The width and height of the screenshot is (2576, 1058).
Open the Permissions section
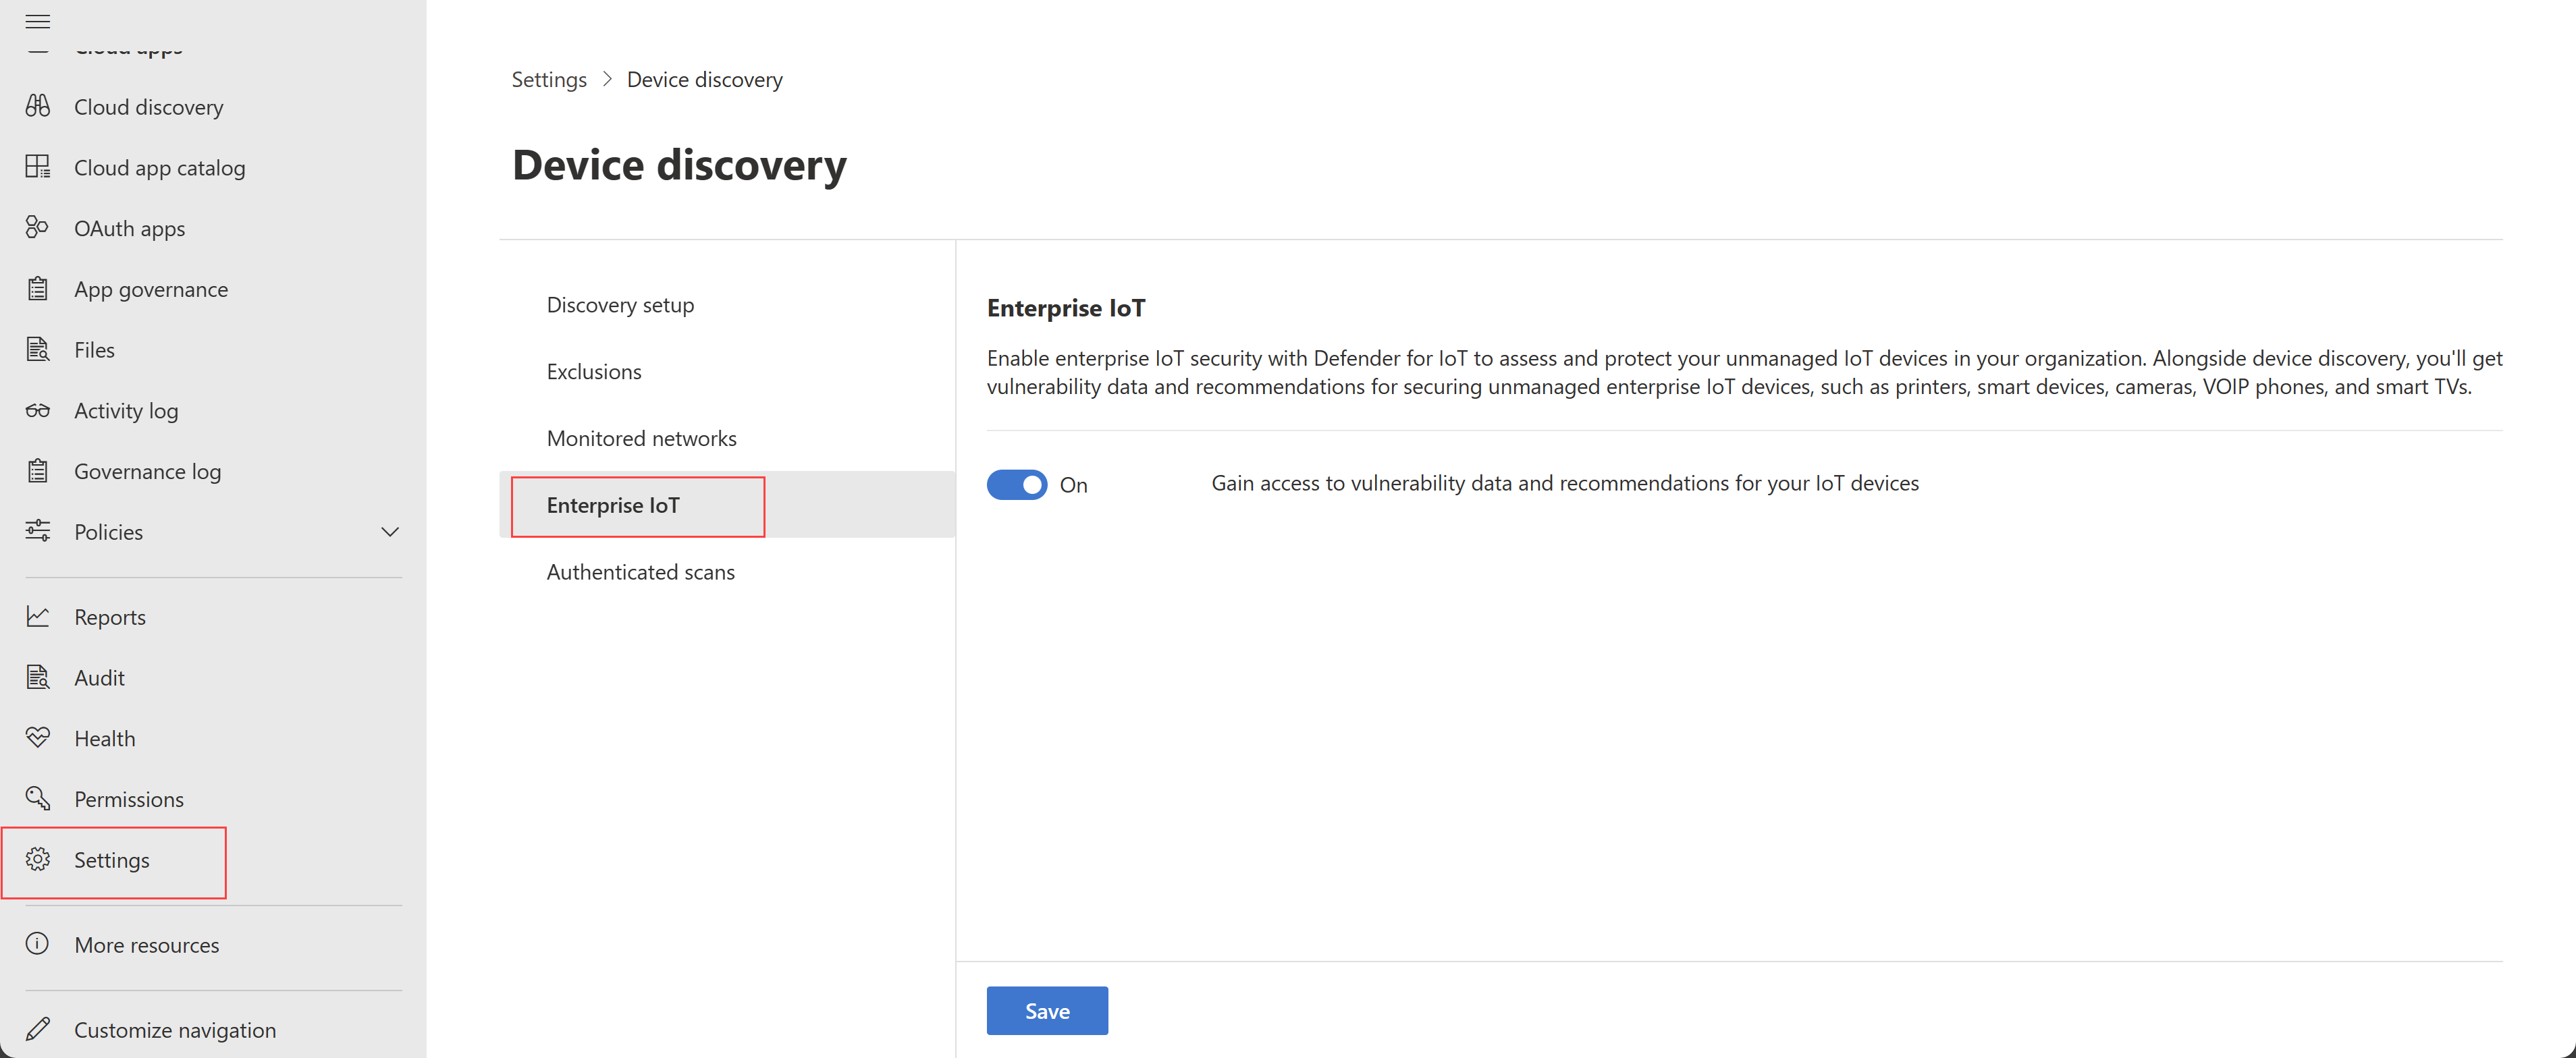pyautogui.click(x=128, y=797)
